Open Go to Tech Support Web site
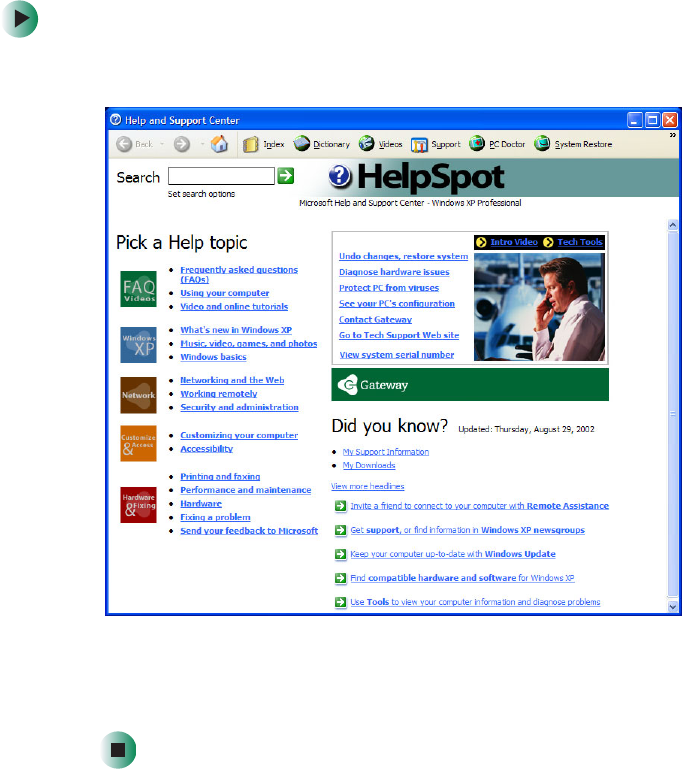682x769 pixels. tap(399, 335)
